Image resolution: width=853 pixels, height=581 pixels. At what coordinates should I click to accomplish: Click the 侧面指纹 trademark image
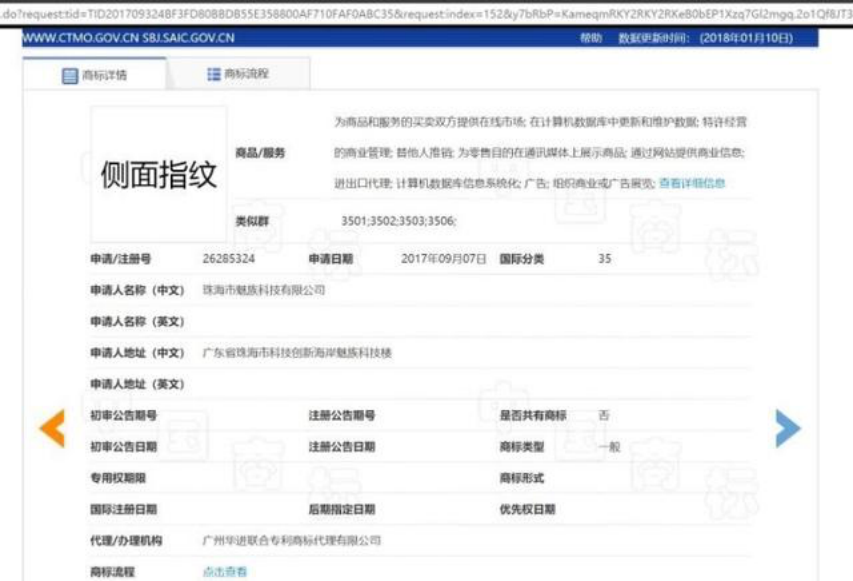tap(158, 174)
